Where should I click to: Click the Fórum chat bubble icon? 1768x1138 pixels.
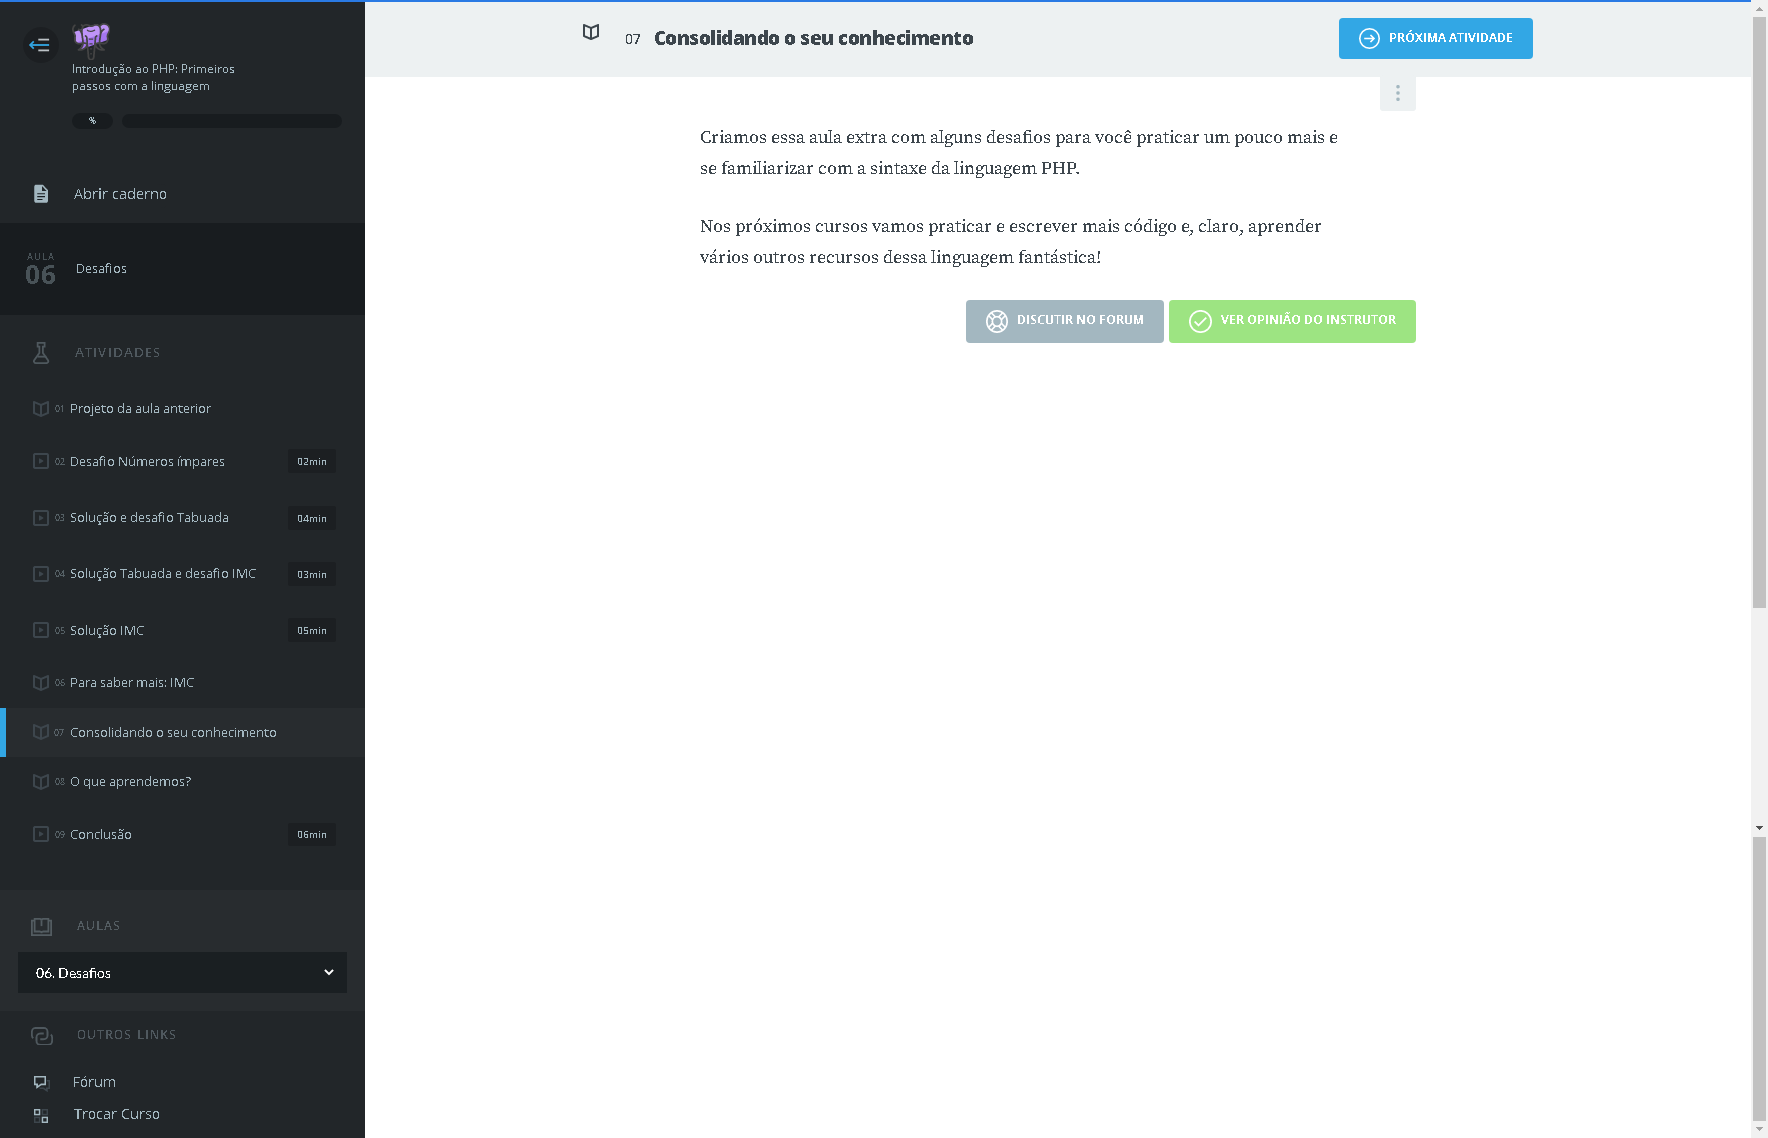point(41,1082)
